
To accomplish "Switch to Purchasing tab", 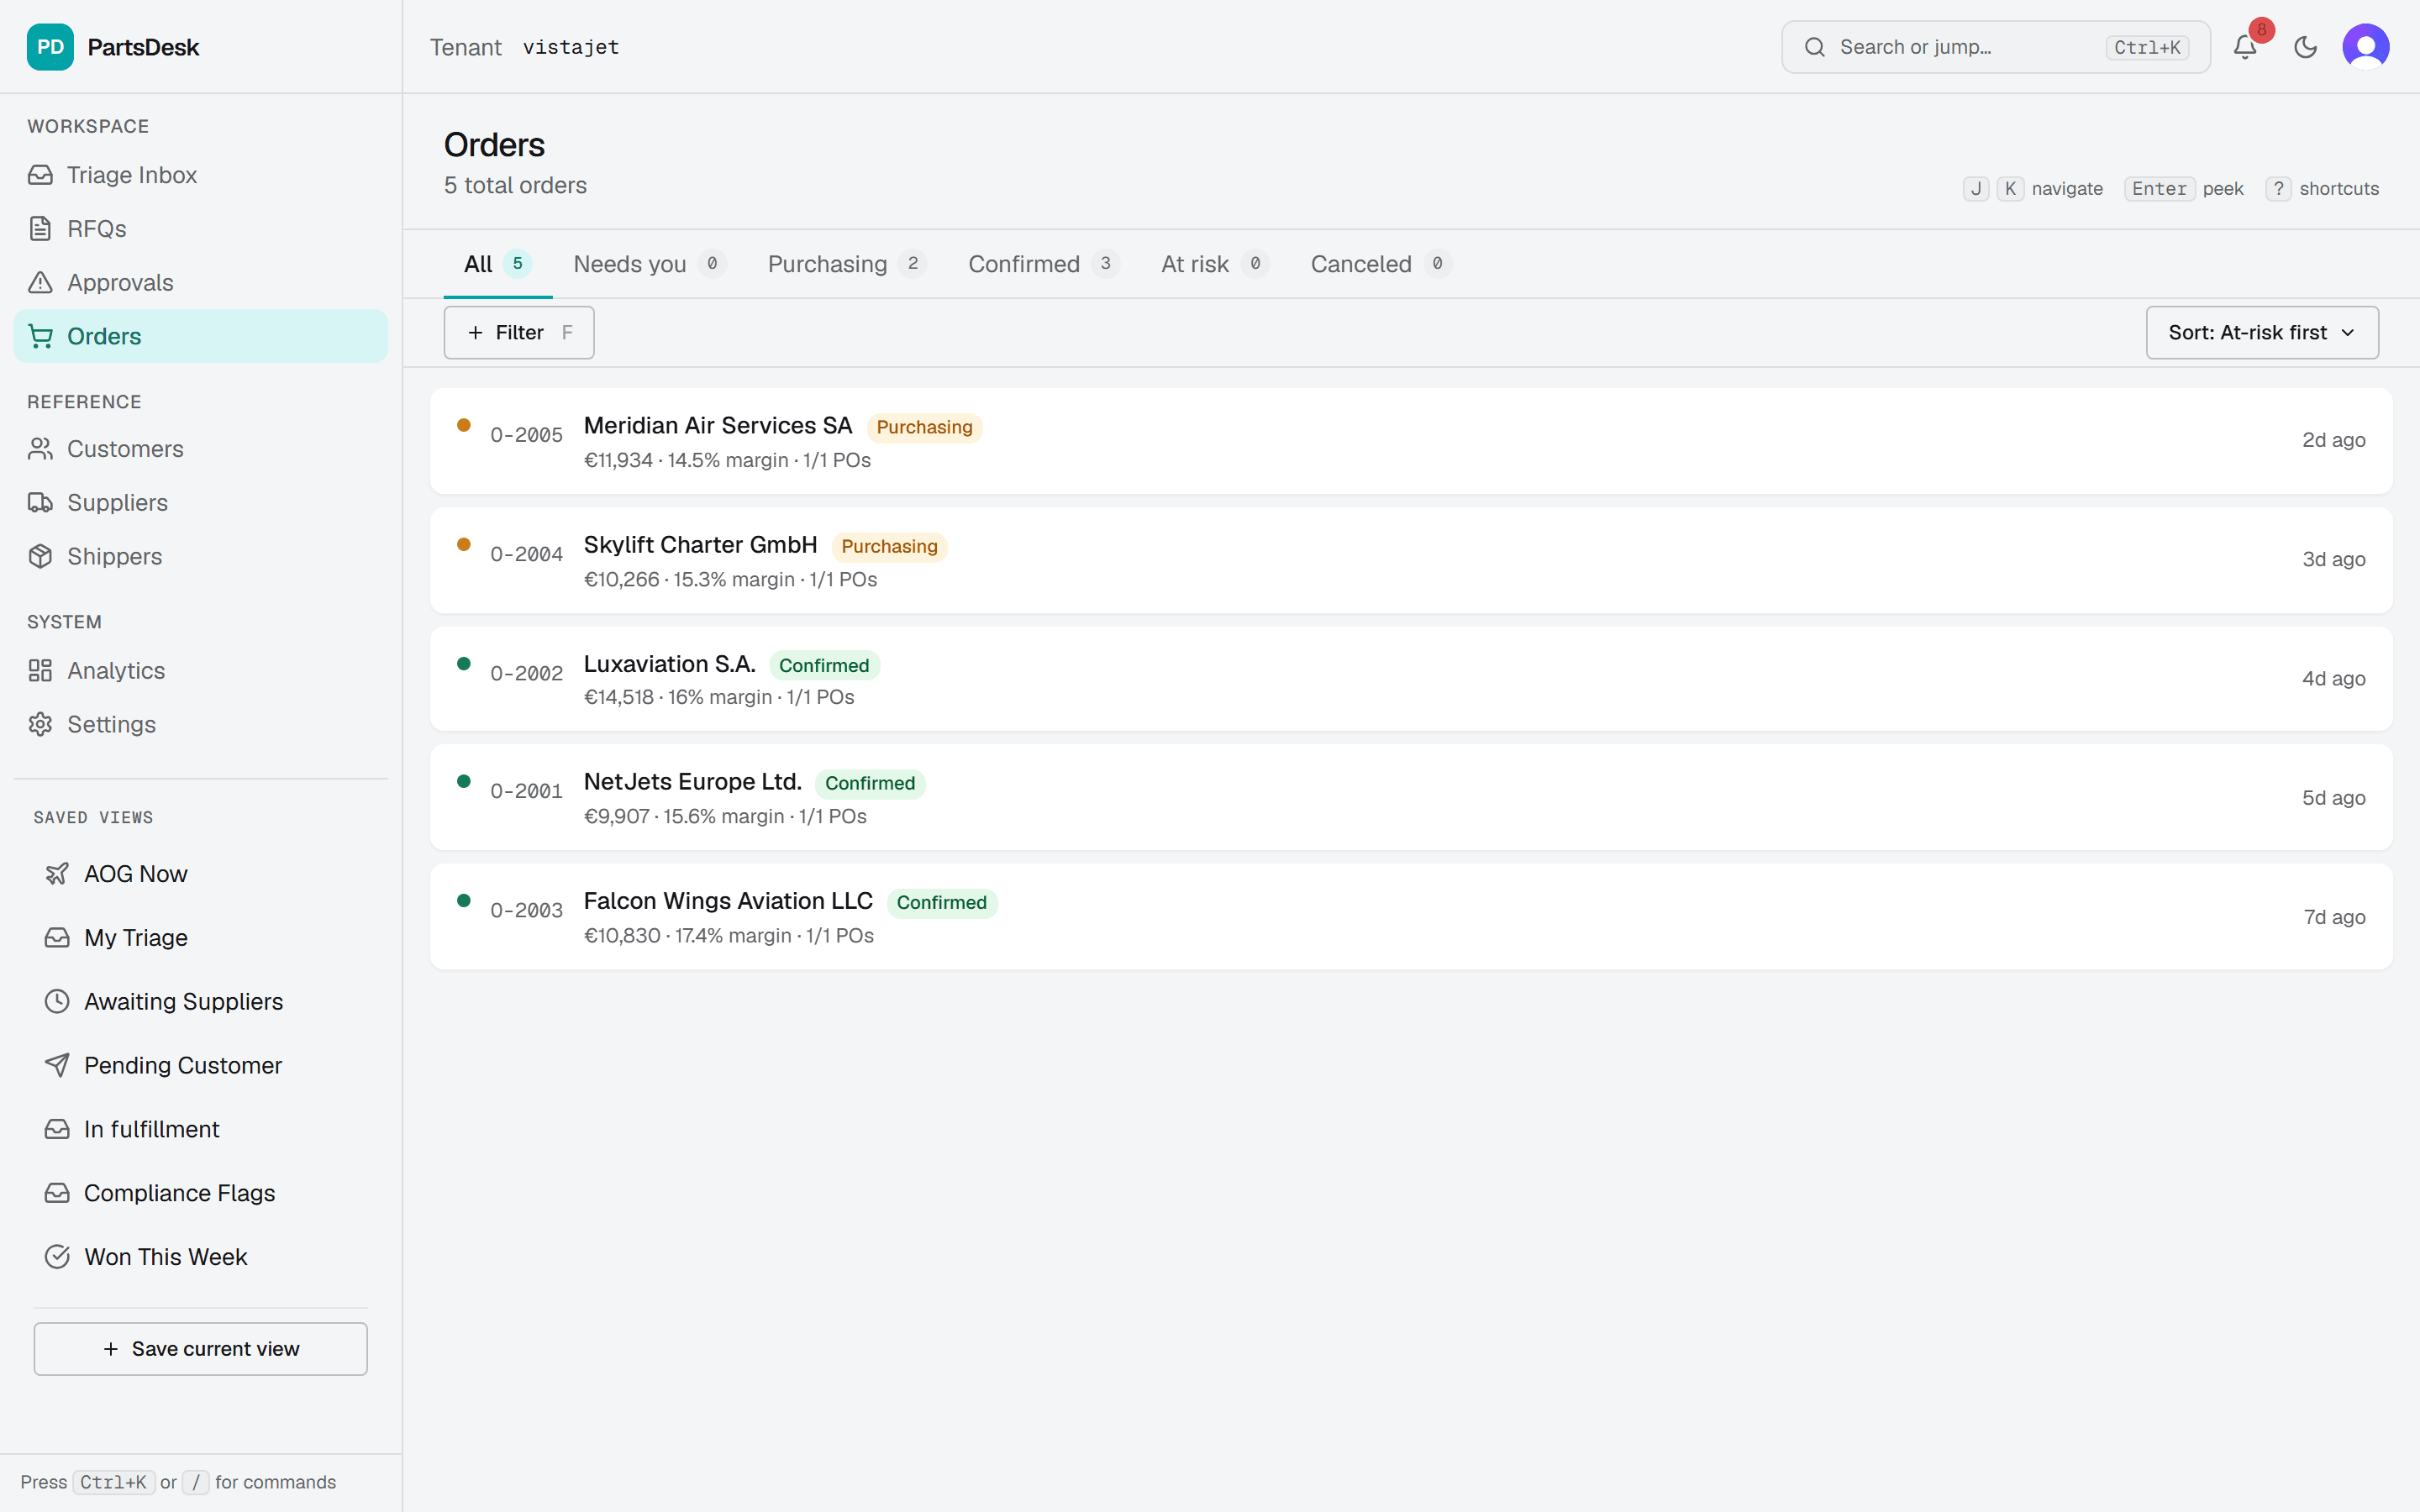I will [x=847, y=264].
